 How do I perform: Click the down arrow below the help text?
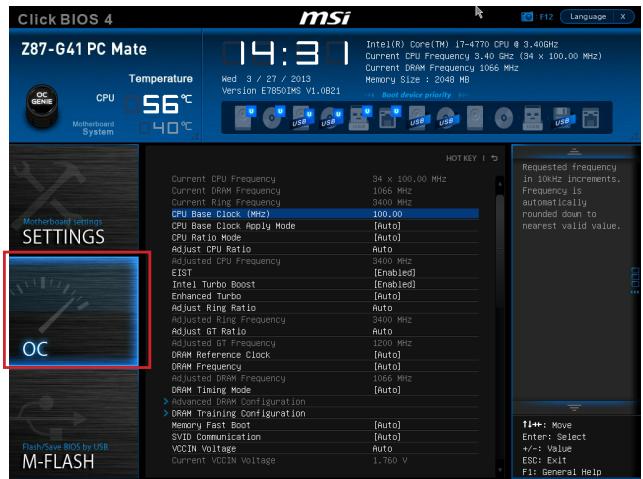(x=574, y=408)
